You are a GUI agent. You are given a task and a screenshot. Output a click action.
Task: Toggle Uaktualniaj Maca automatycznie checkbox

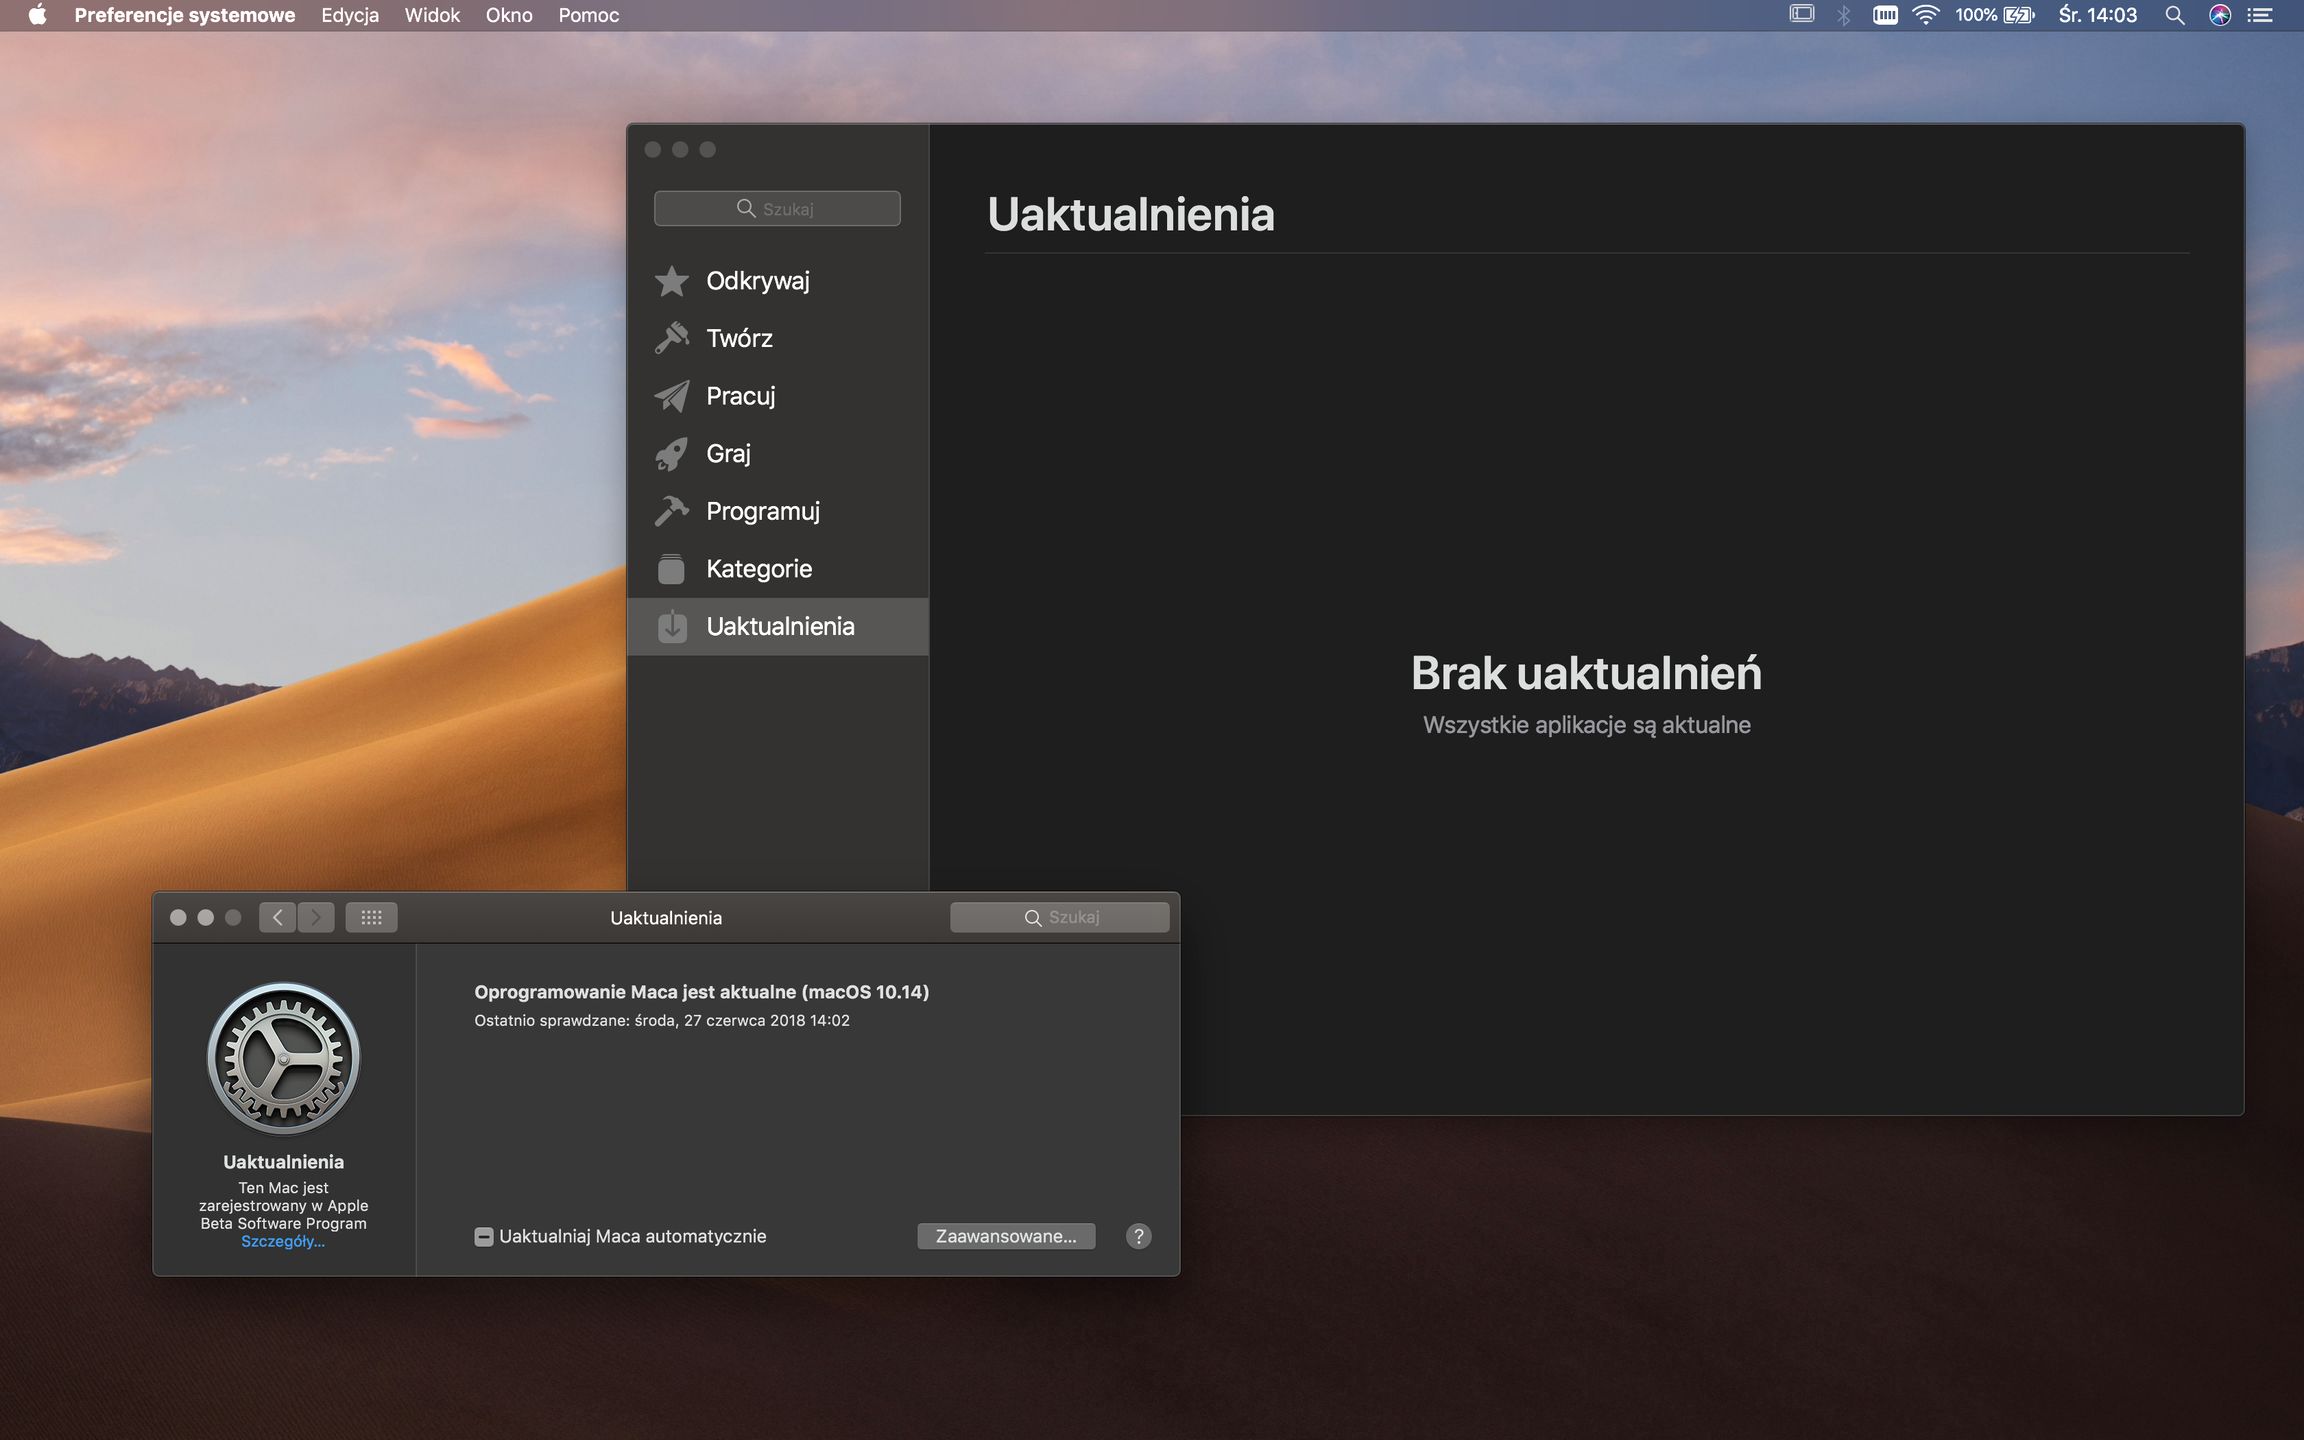point(484,1237)
